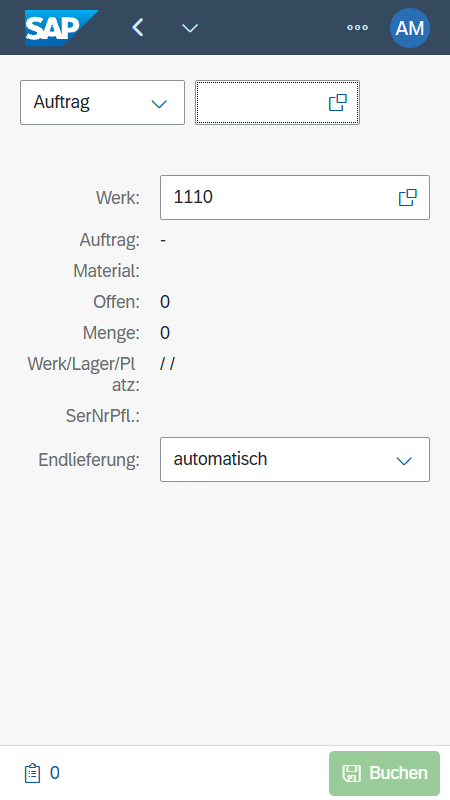
Task: Expand the header navigation chevron menu
Action: (x=190, y=28)
